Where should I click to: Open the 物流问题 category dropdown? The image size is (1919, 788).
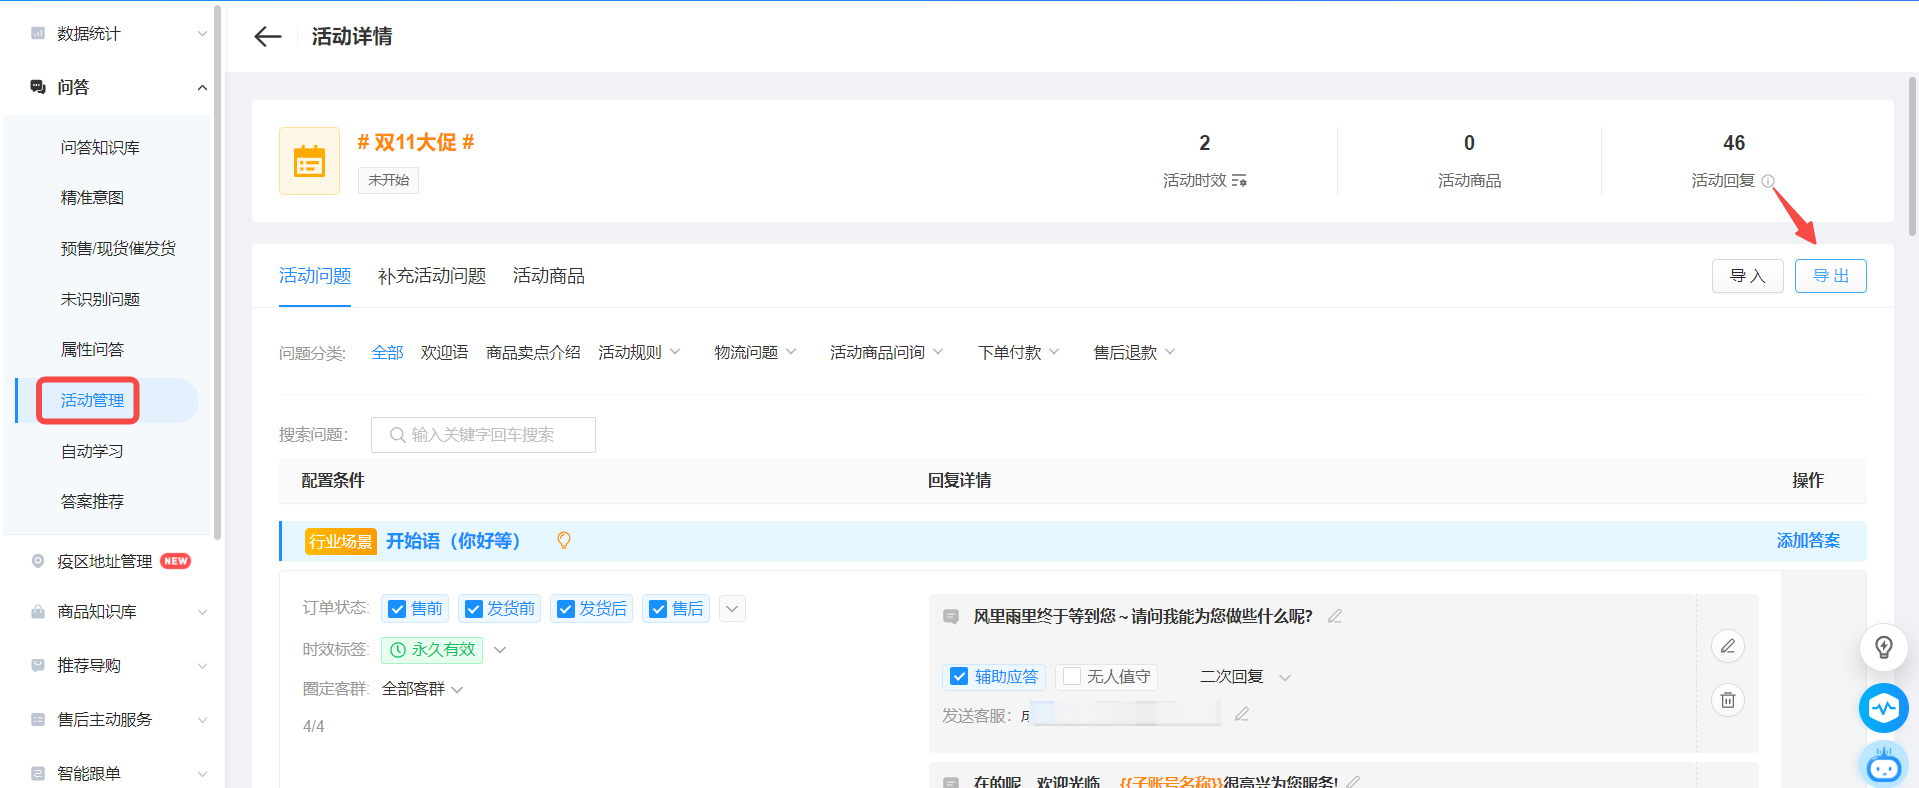pos(791,352)
